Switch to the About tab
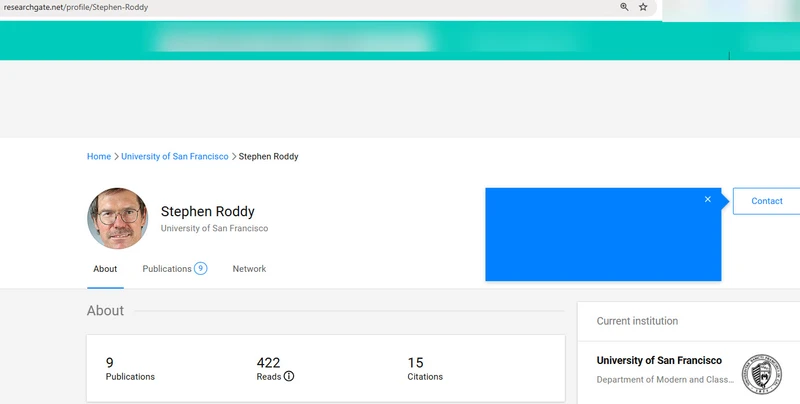This screenshot has width=800, height=404. click(105, 269)
